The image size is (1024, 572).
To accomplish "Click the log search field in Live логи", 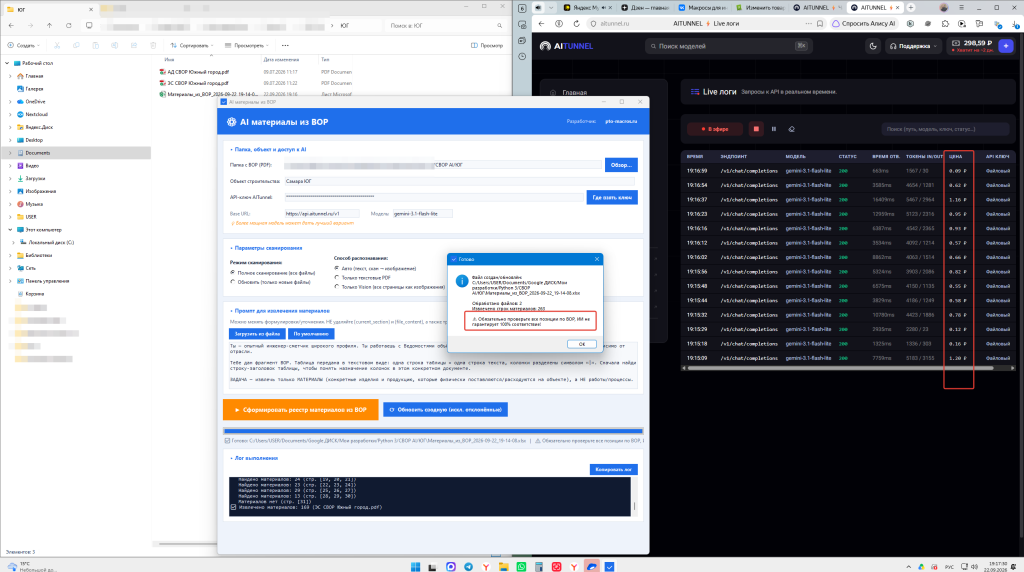I will point(944,129).
